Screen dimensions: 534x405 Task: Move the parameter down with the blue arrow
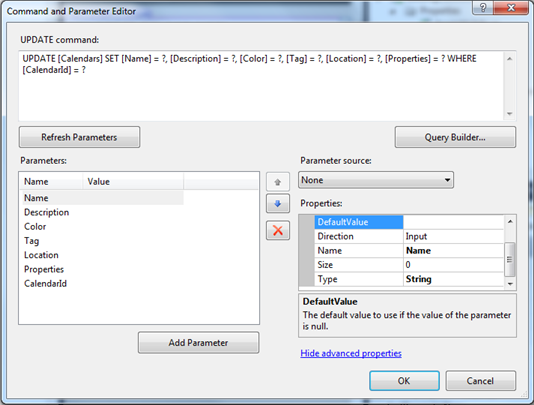click(278, 204)
